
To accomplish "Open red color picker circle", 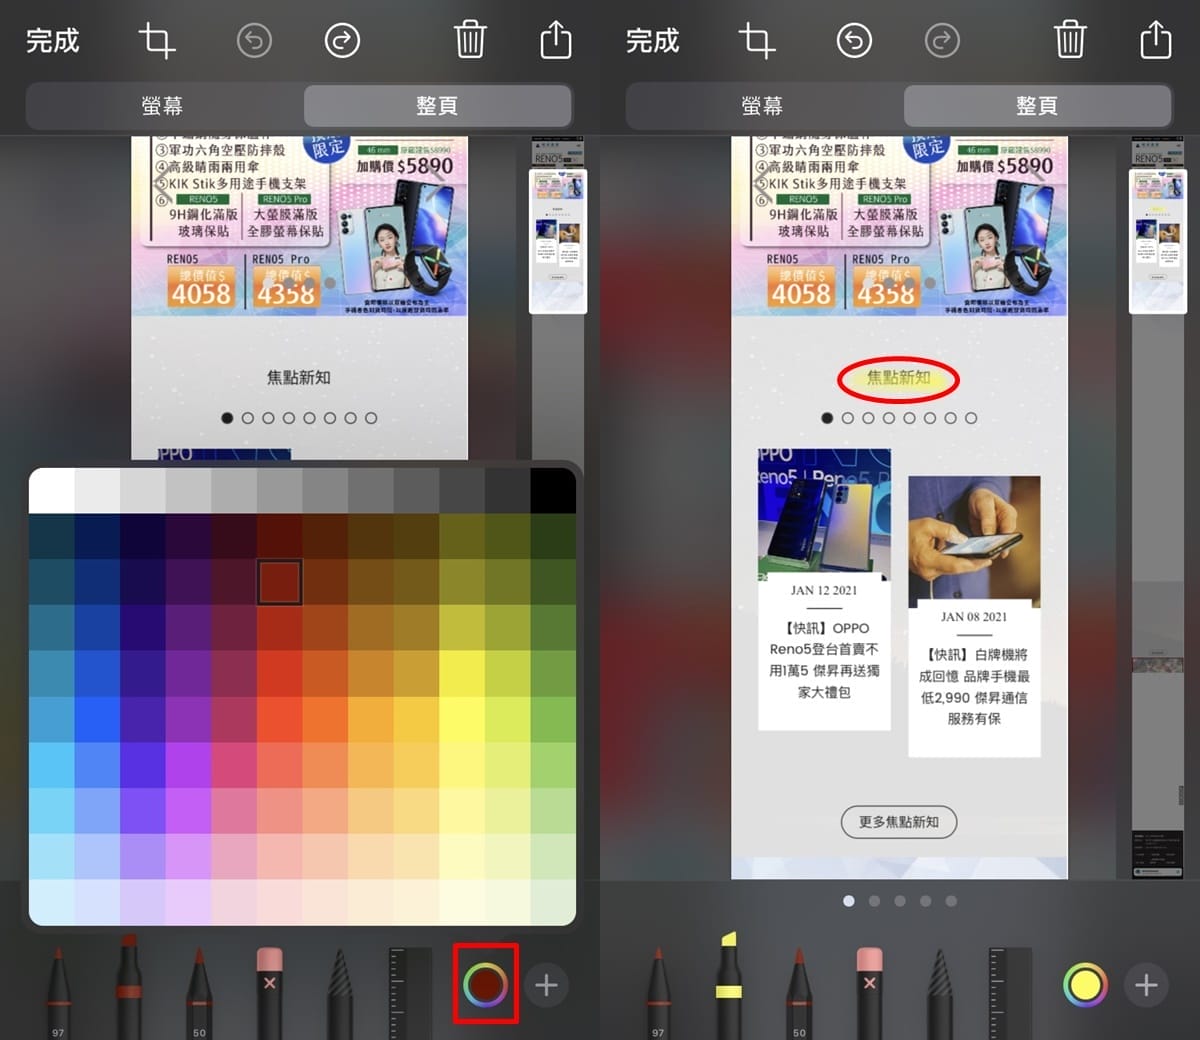I will [486, 985].
